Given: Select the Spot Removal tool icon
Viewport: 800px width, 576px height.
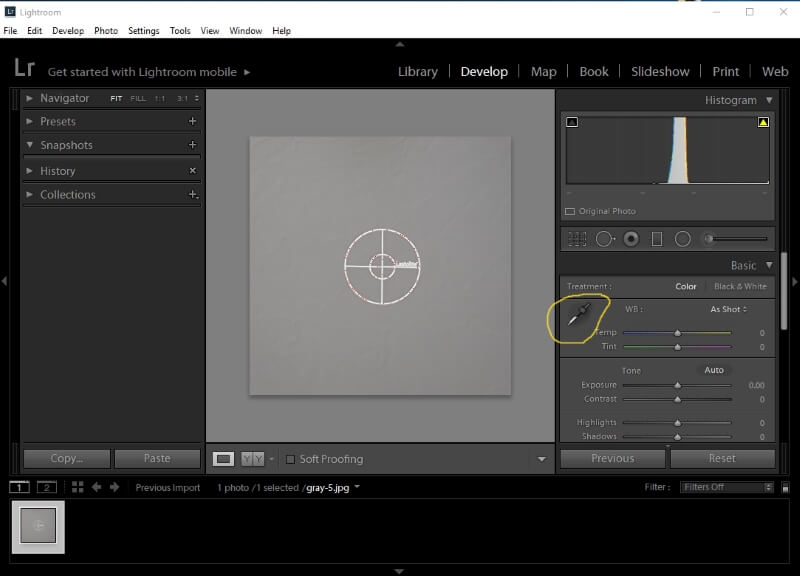Looking at the screenshot, I should (x=605, y=239).
